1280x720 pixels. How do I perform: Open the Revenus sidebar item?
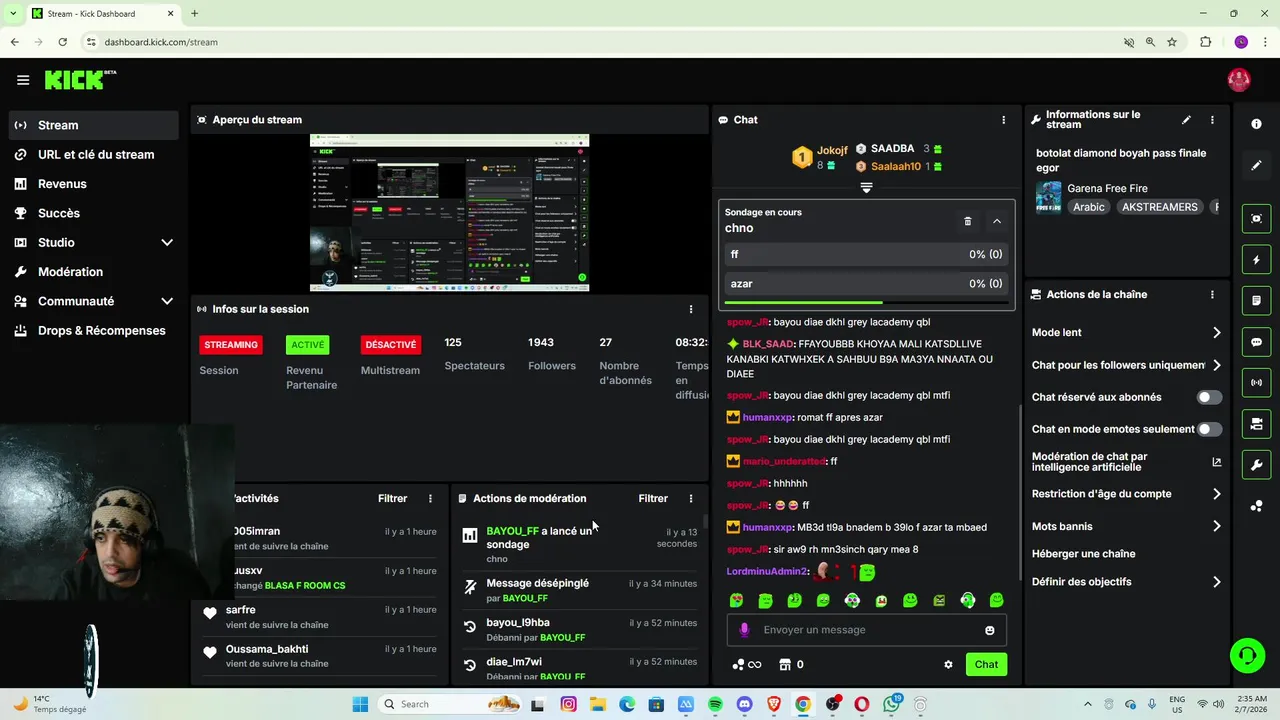coord(95,184)
